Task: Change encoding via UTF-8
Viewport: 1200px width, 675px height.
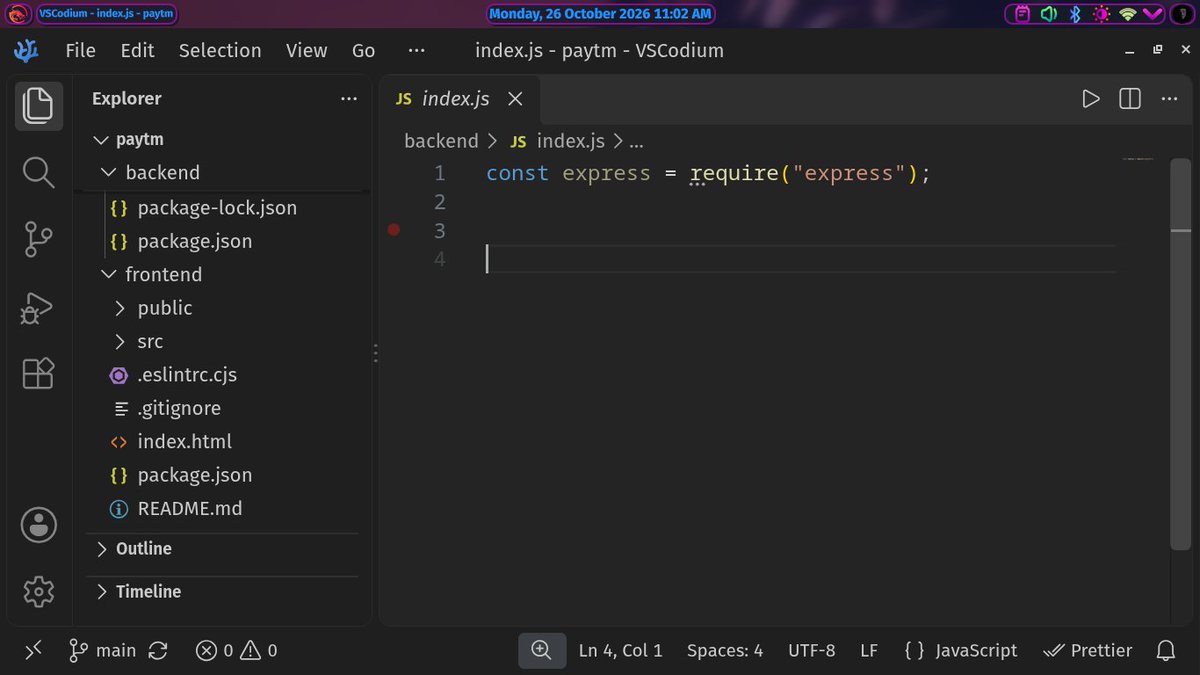Action: coord(812,650)
